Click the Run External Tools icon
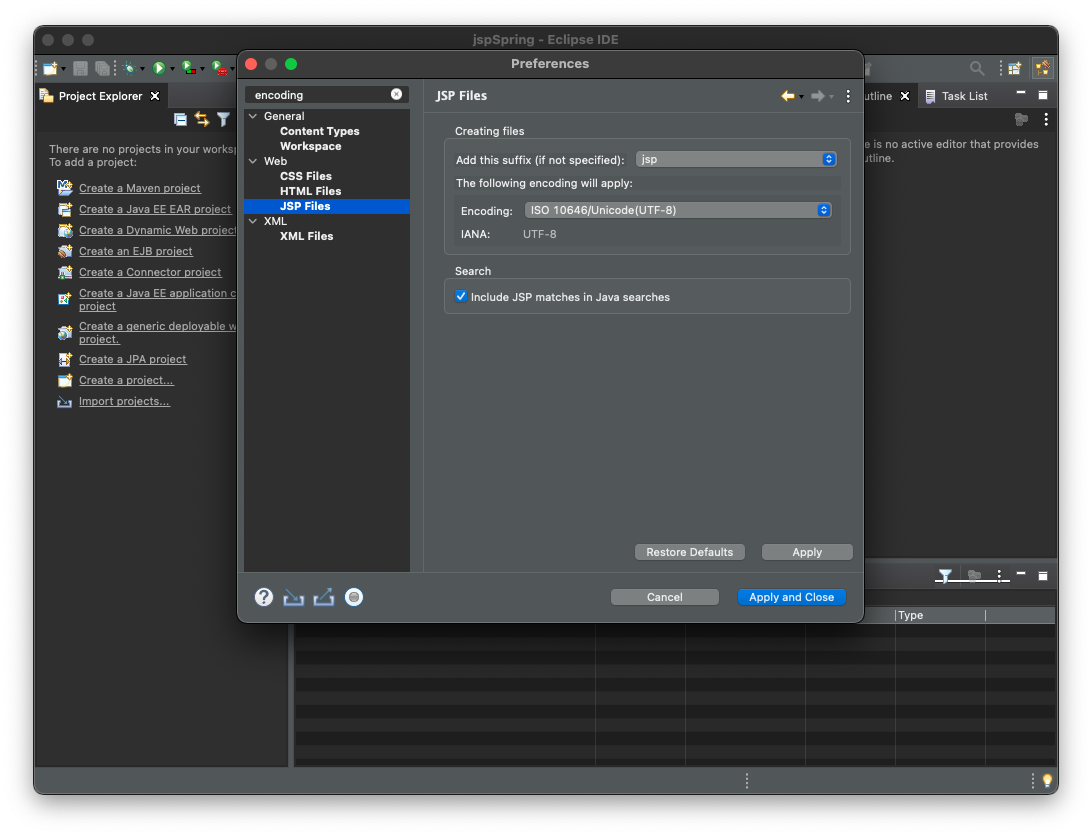 219,68
